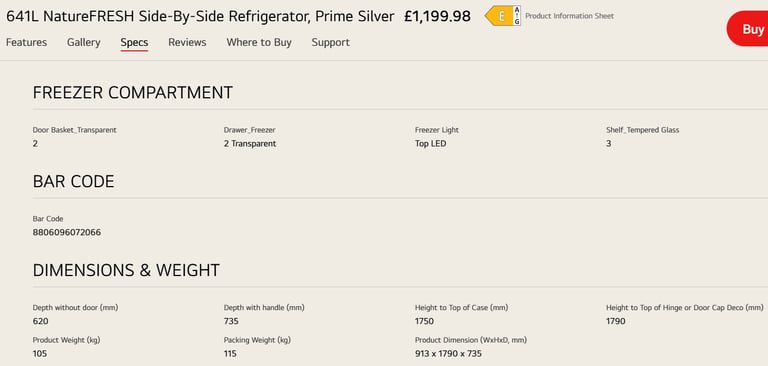The height and width of the screenshot is (366, 768).
Task: Open the Gallery tab
Action: tap(84, 43)
